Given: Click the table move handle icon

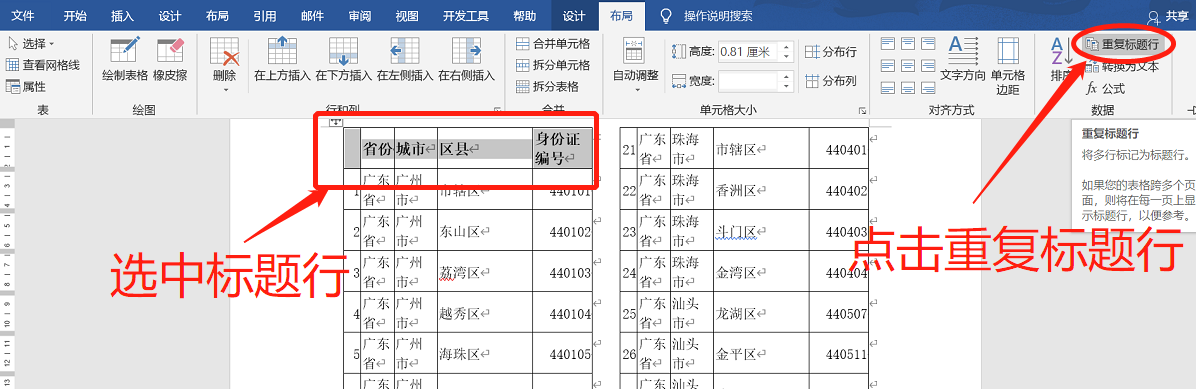Looking at the screenshot, I should coord(336,122).
